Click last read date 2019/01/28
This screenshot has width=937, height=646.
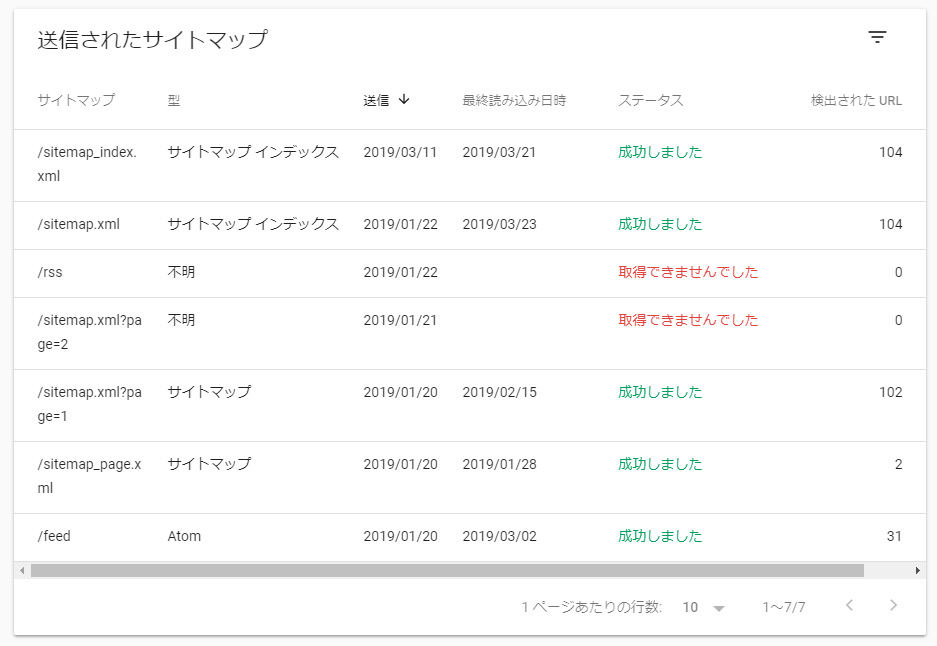499,464
